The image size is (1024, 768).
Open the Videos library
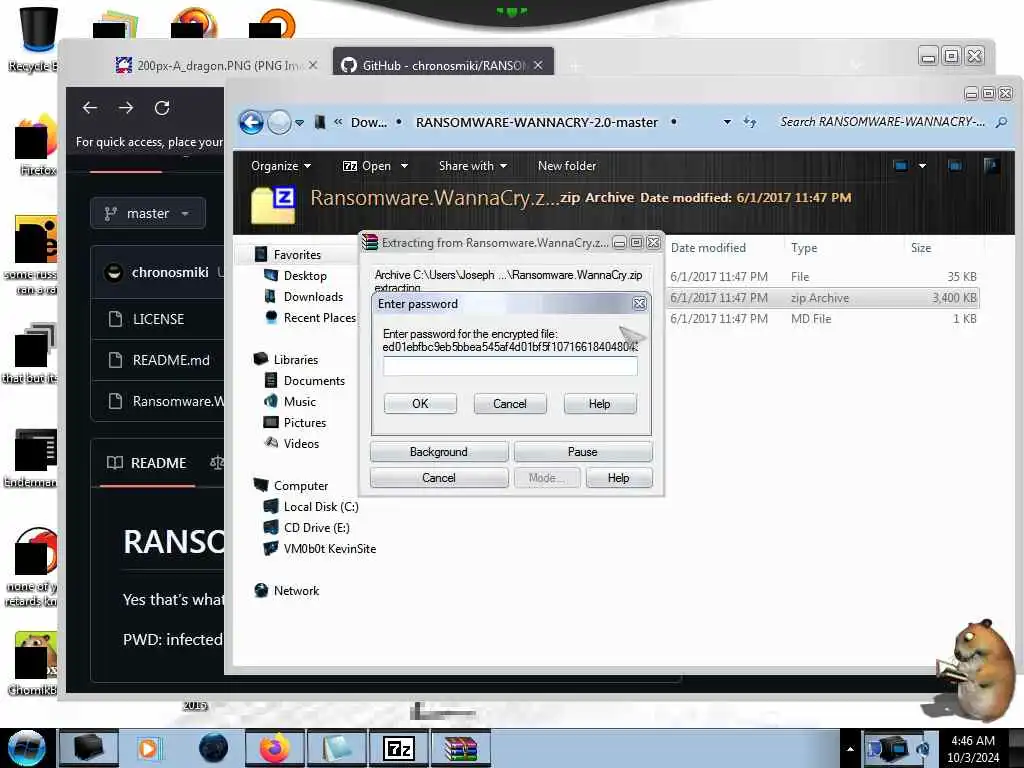pyautogui.click(x=301, y=443)
